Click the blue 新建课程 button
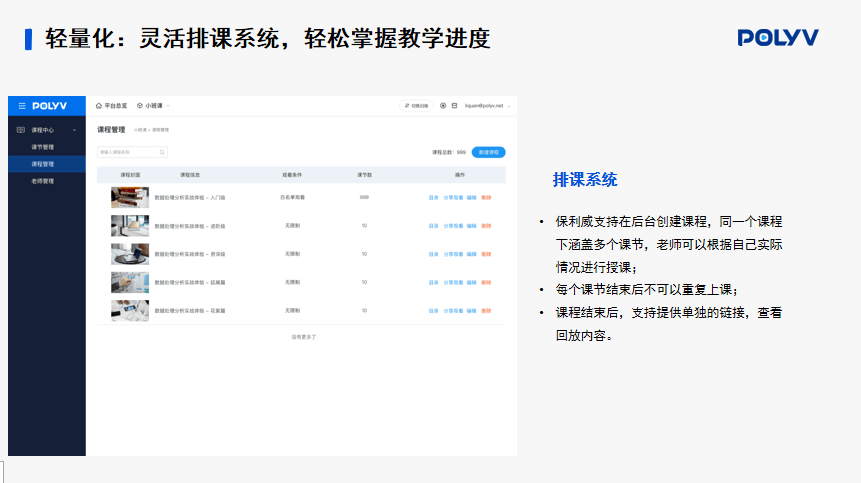This screenshot has height=483, width=861. (x=489, y=152)
